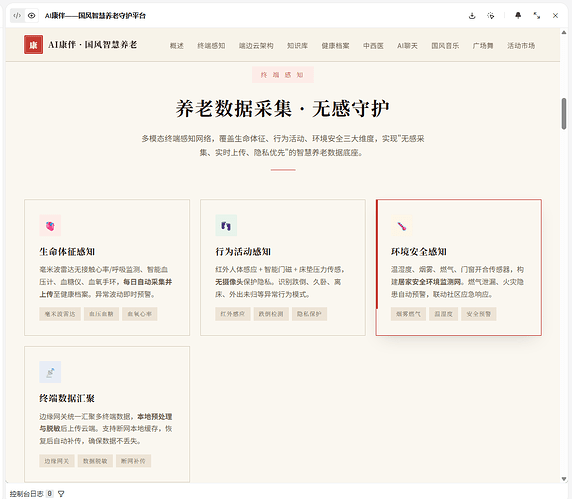Click the 行为活动感知 footprints icon
The height and width of the screenshot is (499, 572).
click(226, 226)
